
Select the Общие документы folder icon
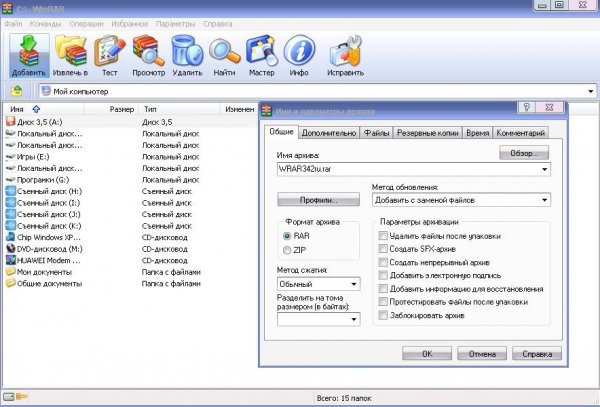point(10,283)
